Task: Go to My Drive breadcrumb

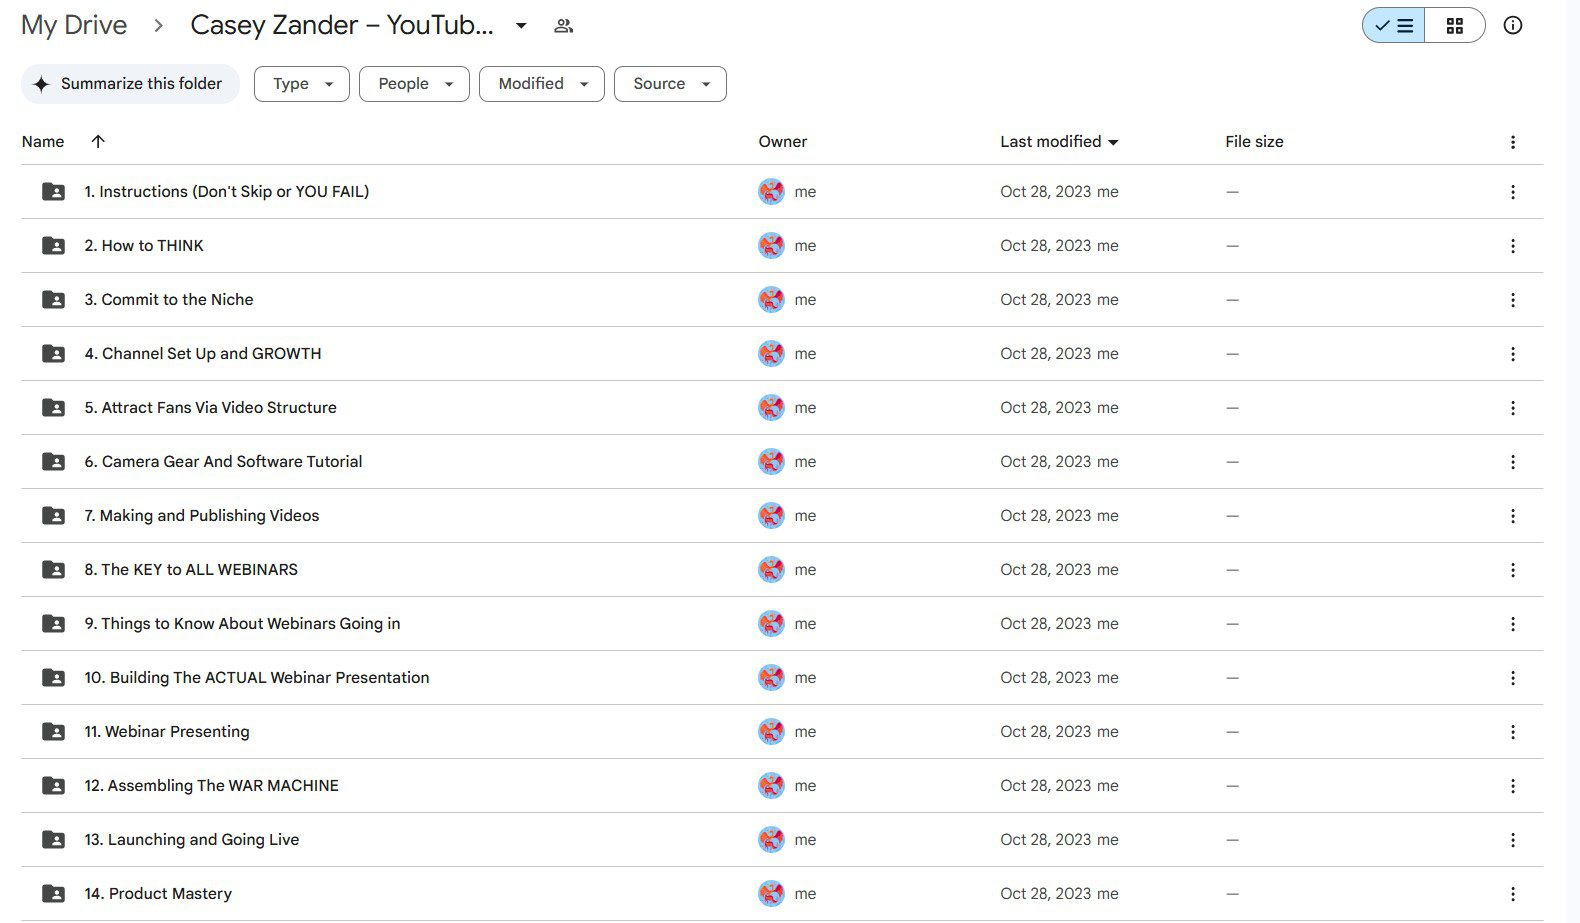Action: pos(74,25)
